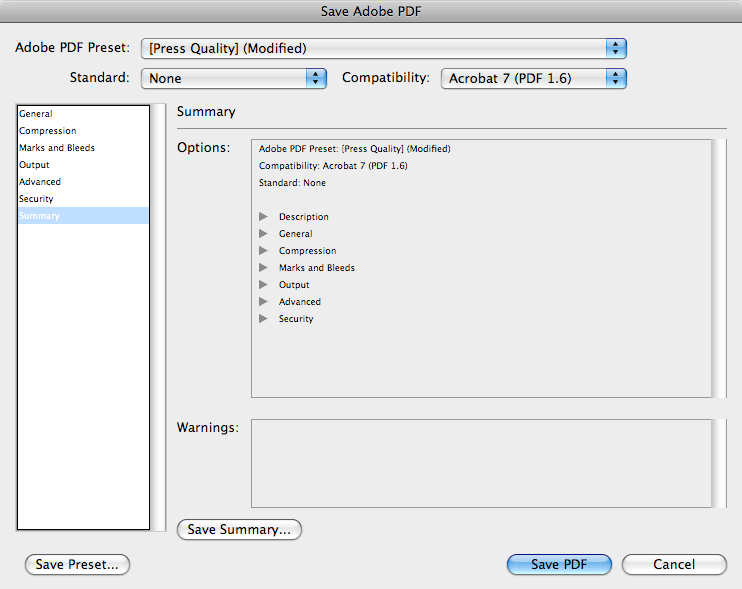Click the Save Summary... button
The image size is (742, 589).
point(239,529)
